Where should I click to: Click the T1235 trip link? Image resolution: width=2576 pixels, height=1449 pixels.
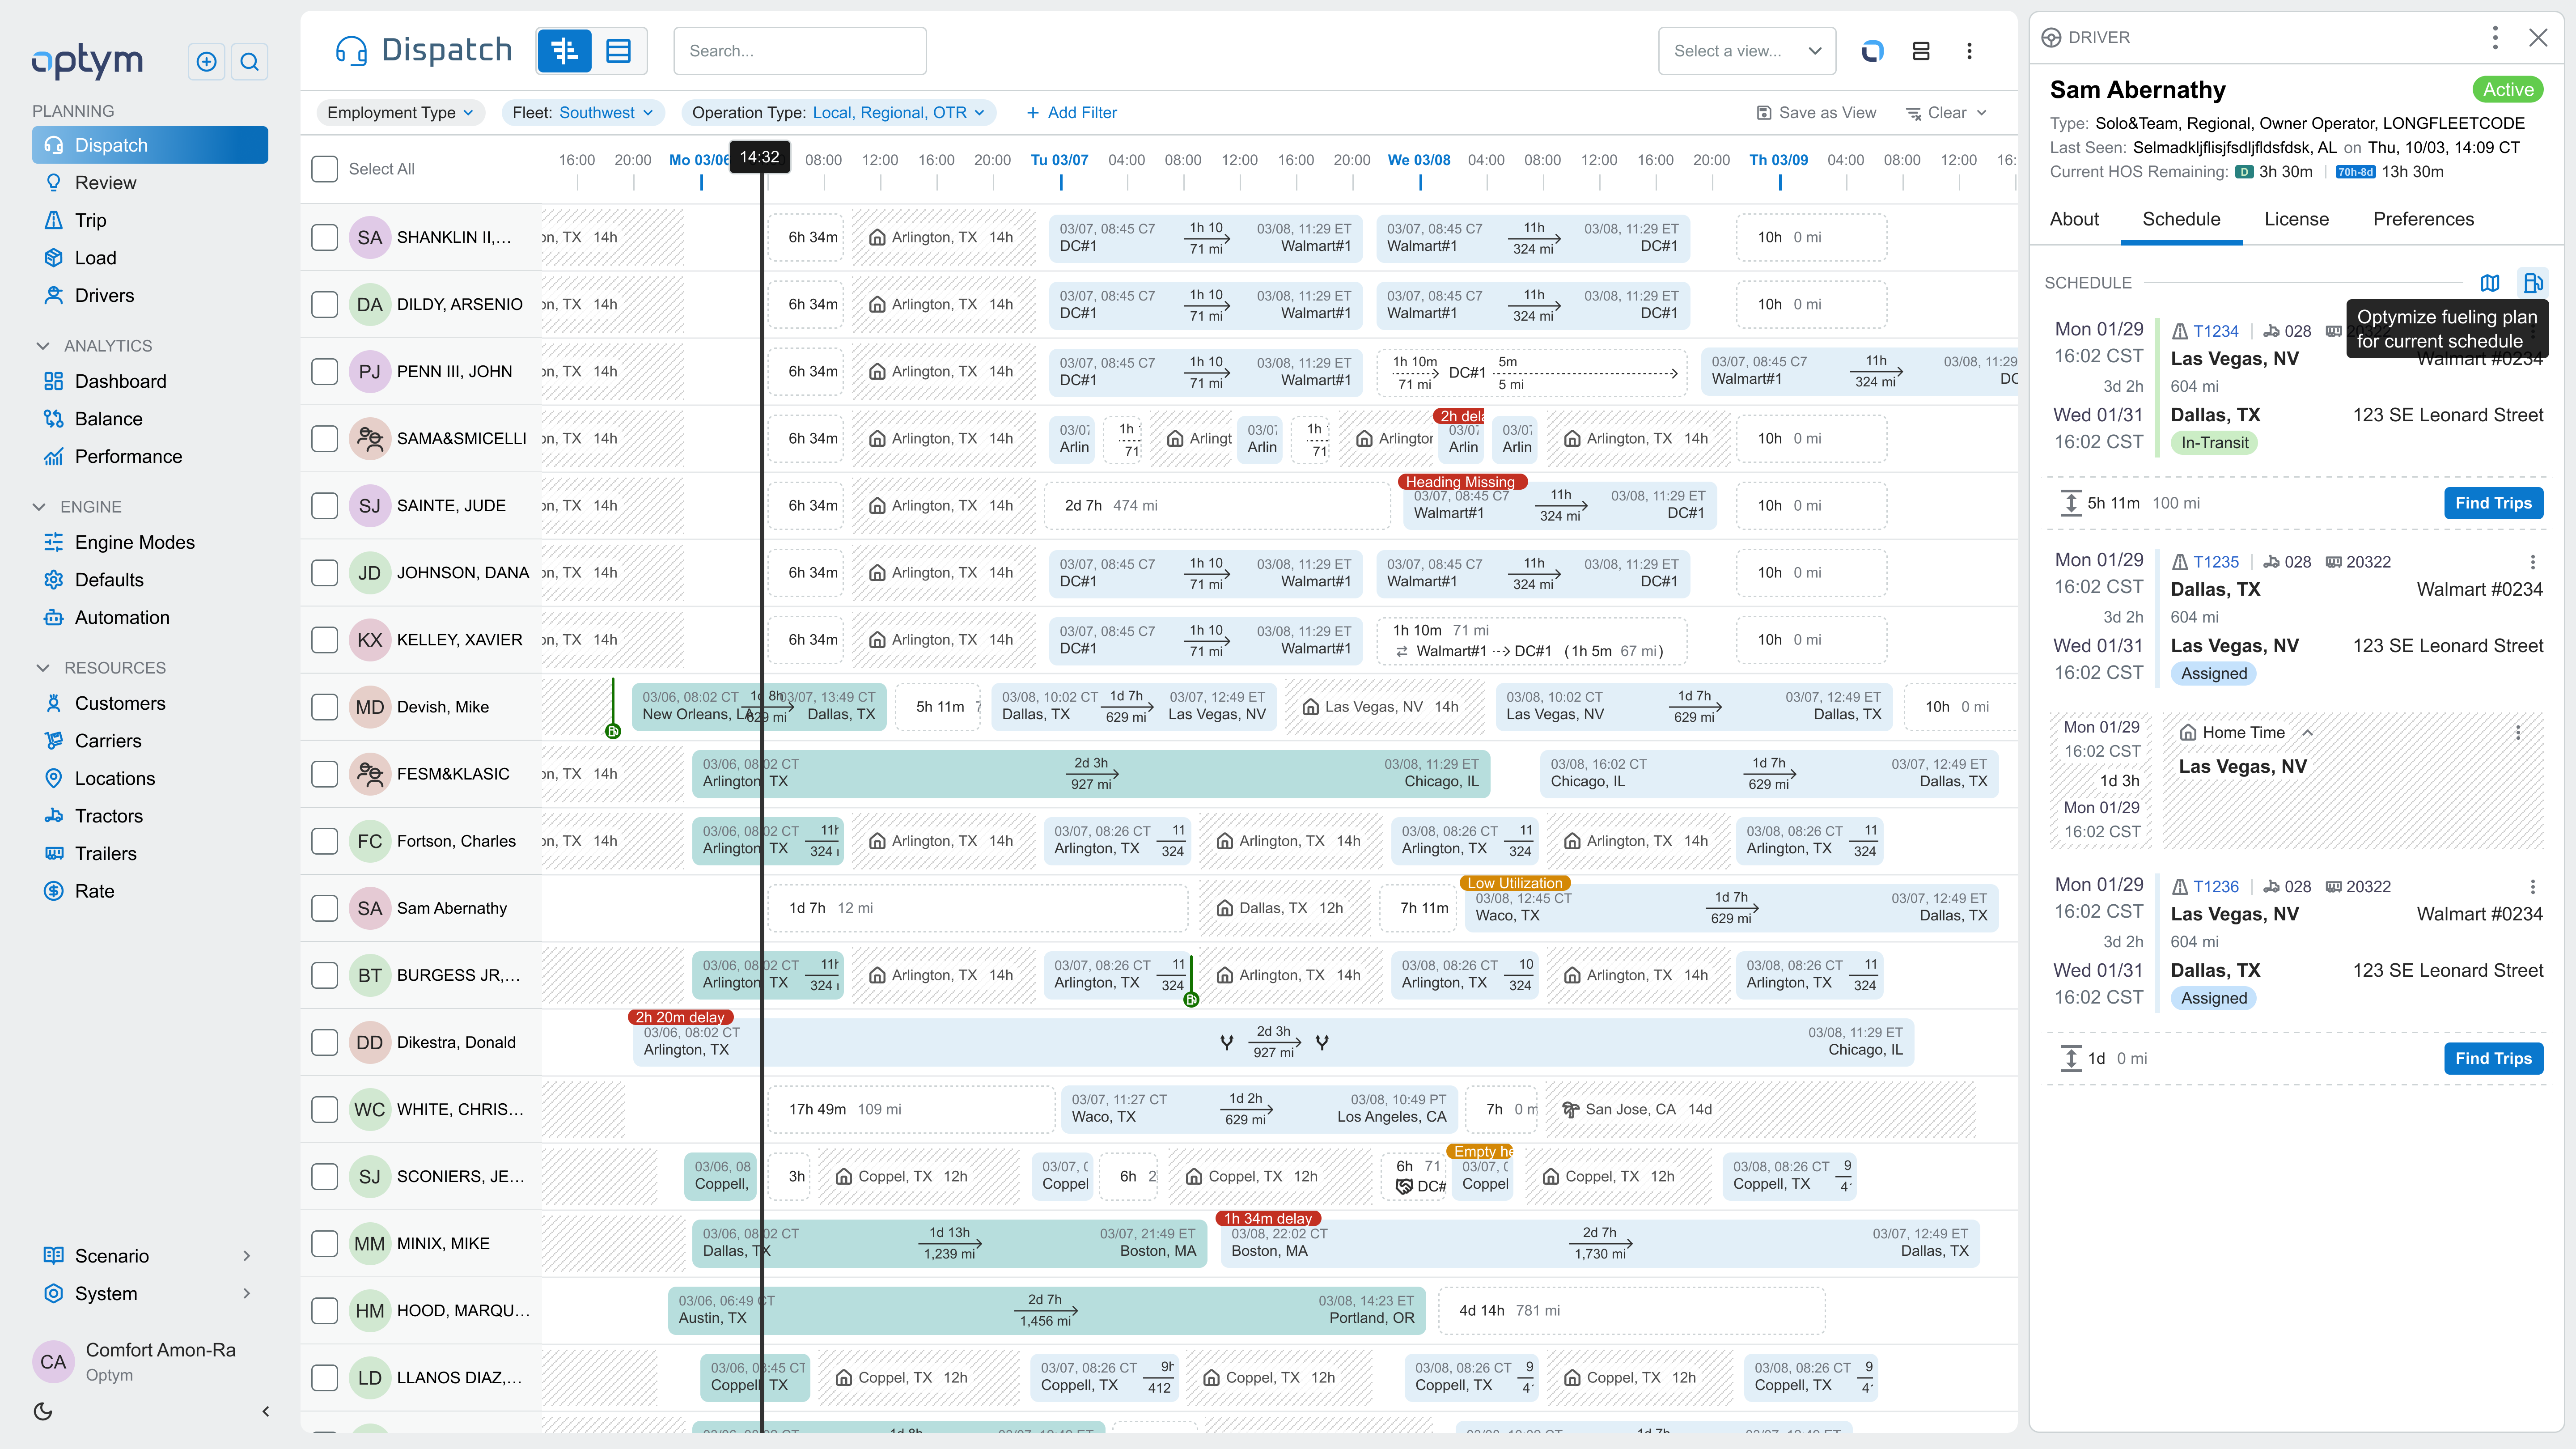point(2215,562)
